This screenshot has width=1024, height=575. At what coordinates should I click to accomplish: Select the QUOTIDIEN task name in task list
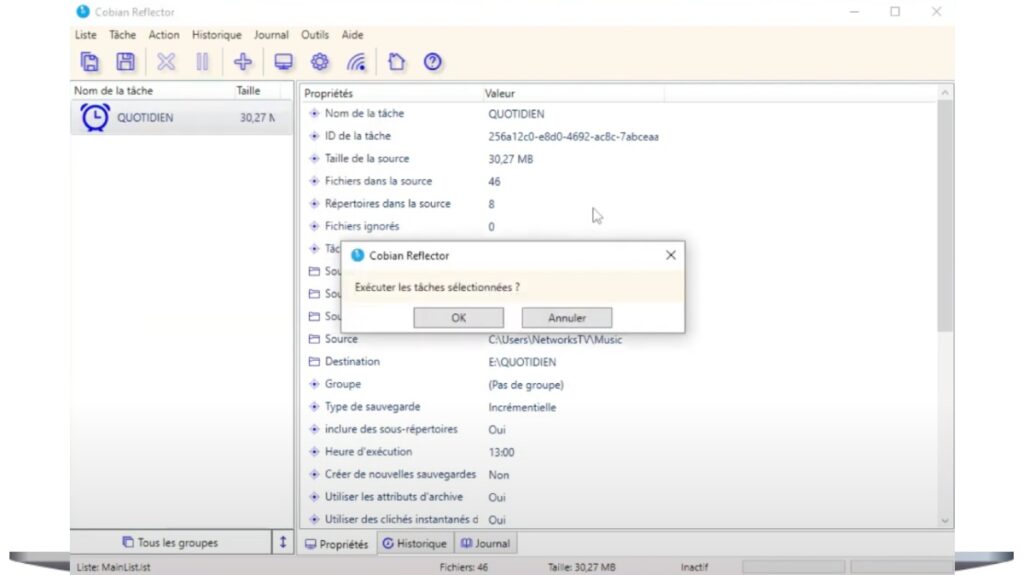pyautogui.click(x=145, y=118)
